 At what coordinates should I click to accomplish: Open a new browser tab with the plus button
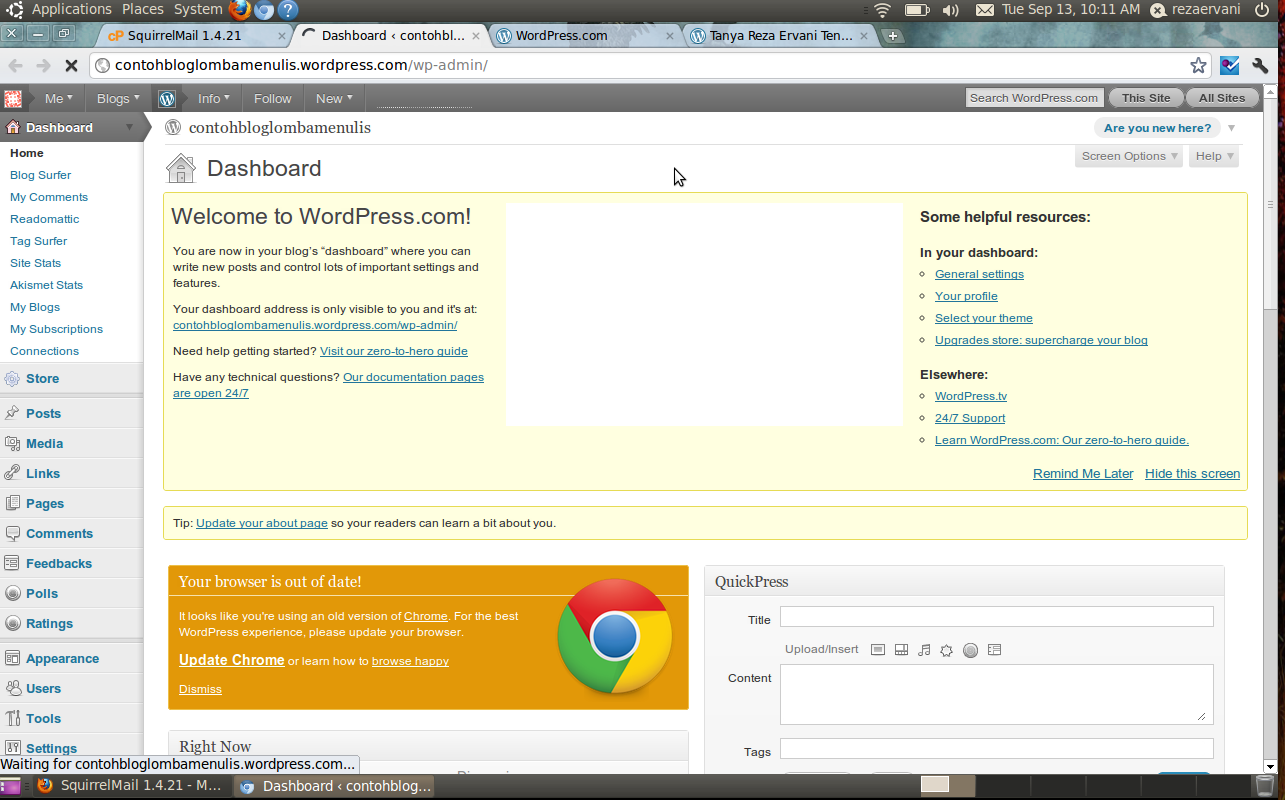893,36
